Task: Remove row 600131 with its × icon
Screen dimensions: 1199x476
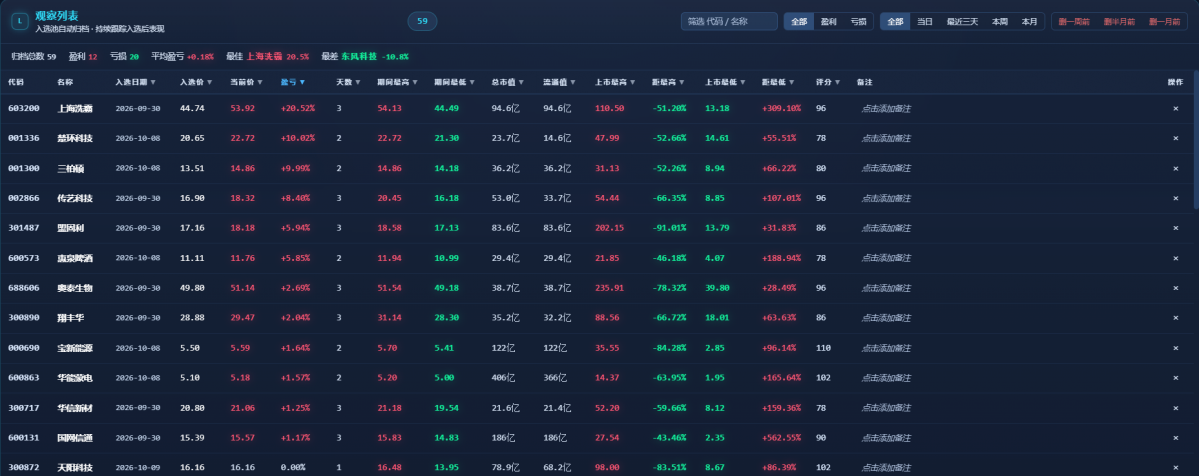Action: pyautogui.click(x=1175, y=438)
